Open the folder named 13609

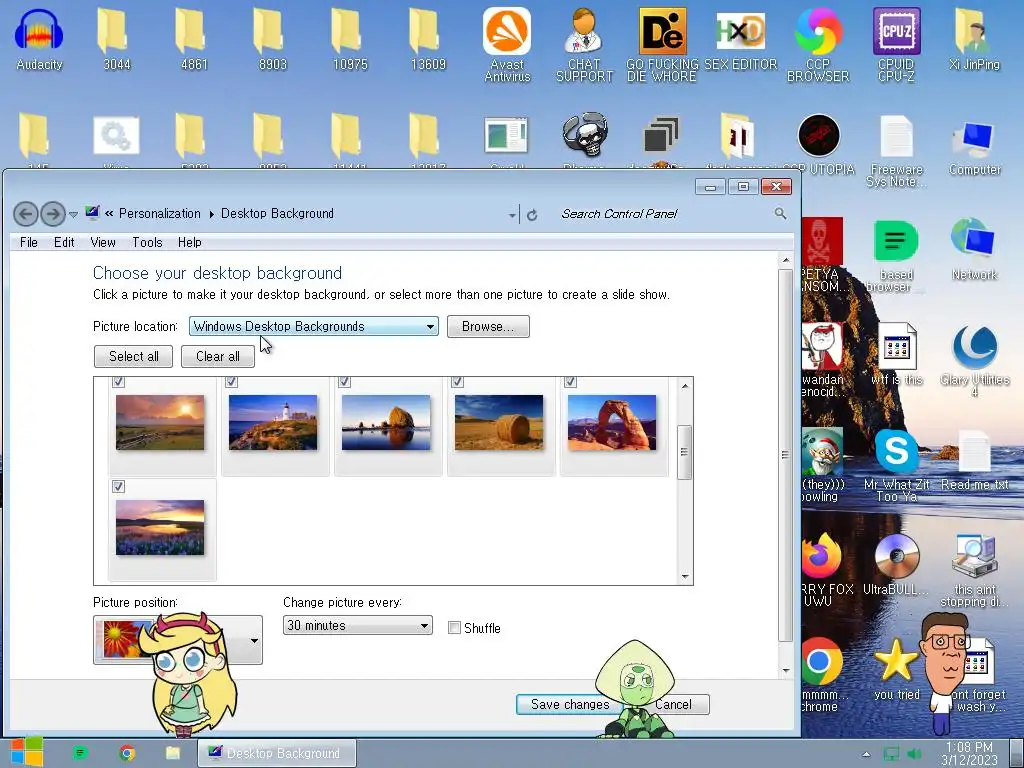[428, 39]
